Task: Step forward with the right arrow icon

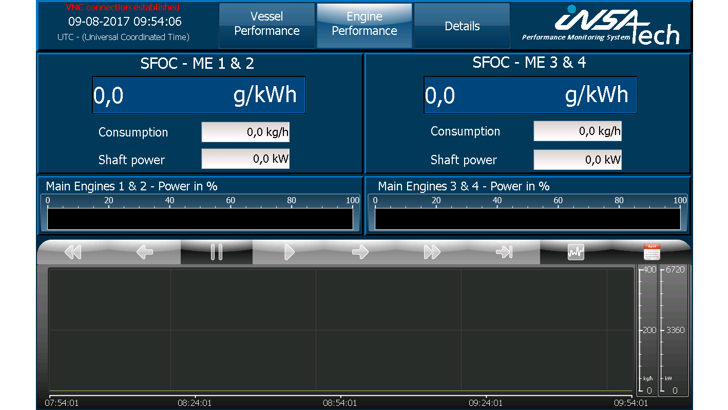Action: (x=360, y=252)
